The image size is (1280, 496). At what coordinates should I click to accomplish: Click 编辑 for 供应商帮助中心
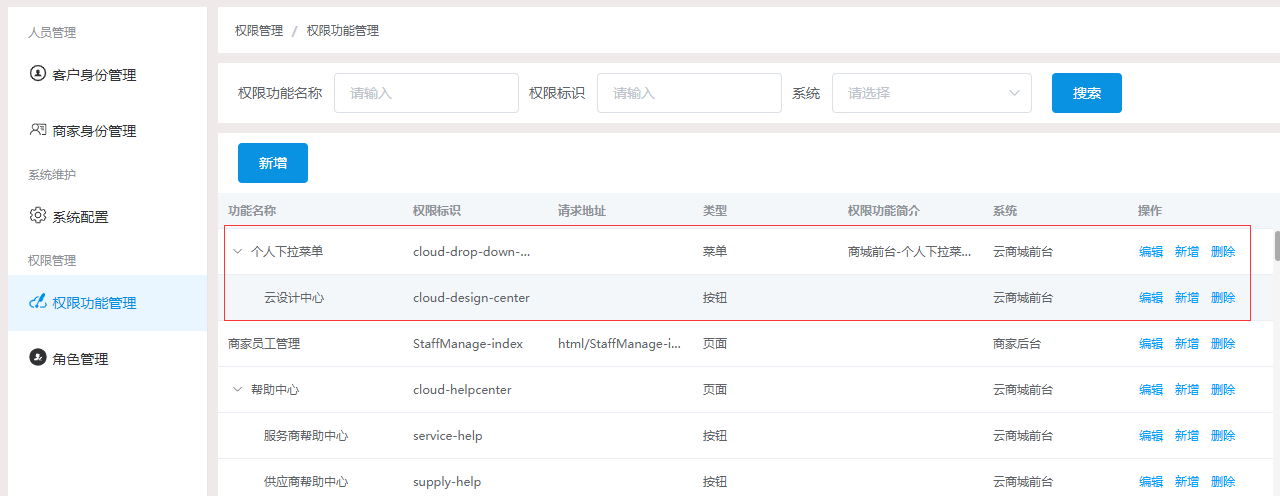tap(1151, 482)
